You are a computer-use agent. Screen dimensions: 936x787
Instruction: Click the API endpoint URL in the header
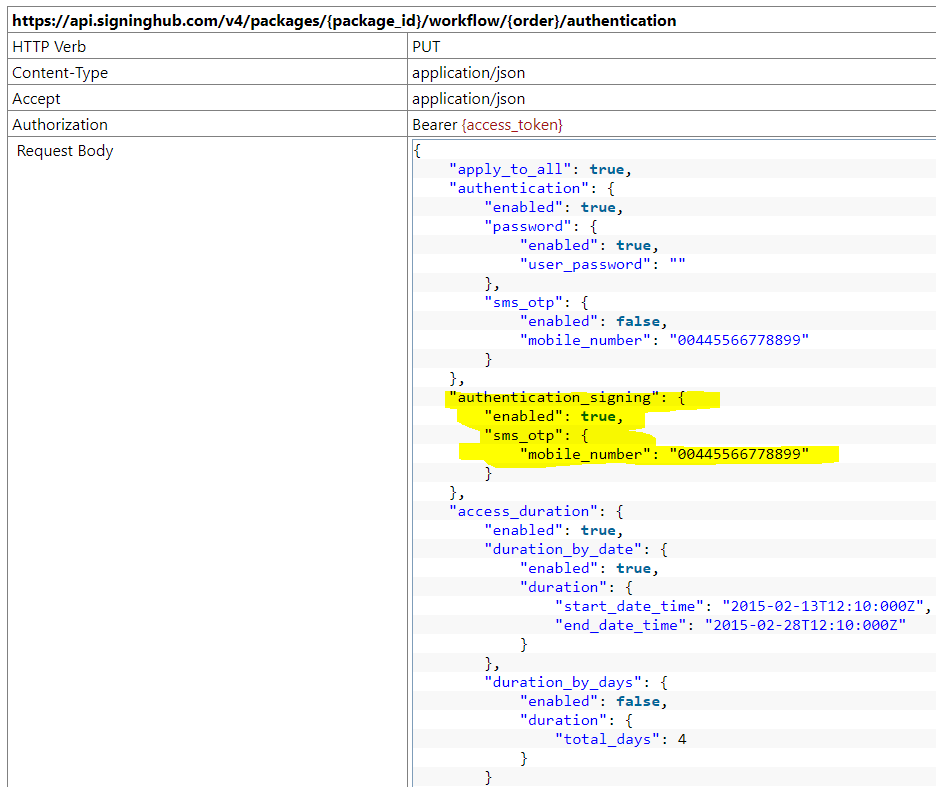click(344, 20)
